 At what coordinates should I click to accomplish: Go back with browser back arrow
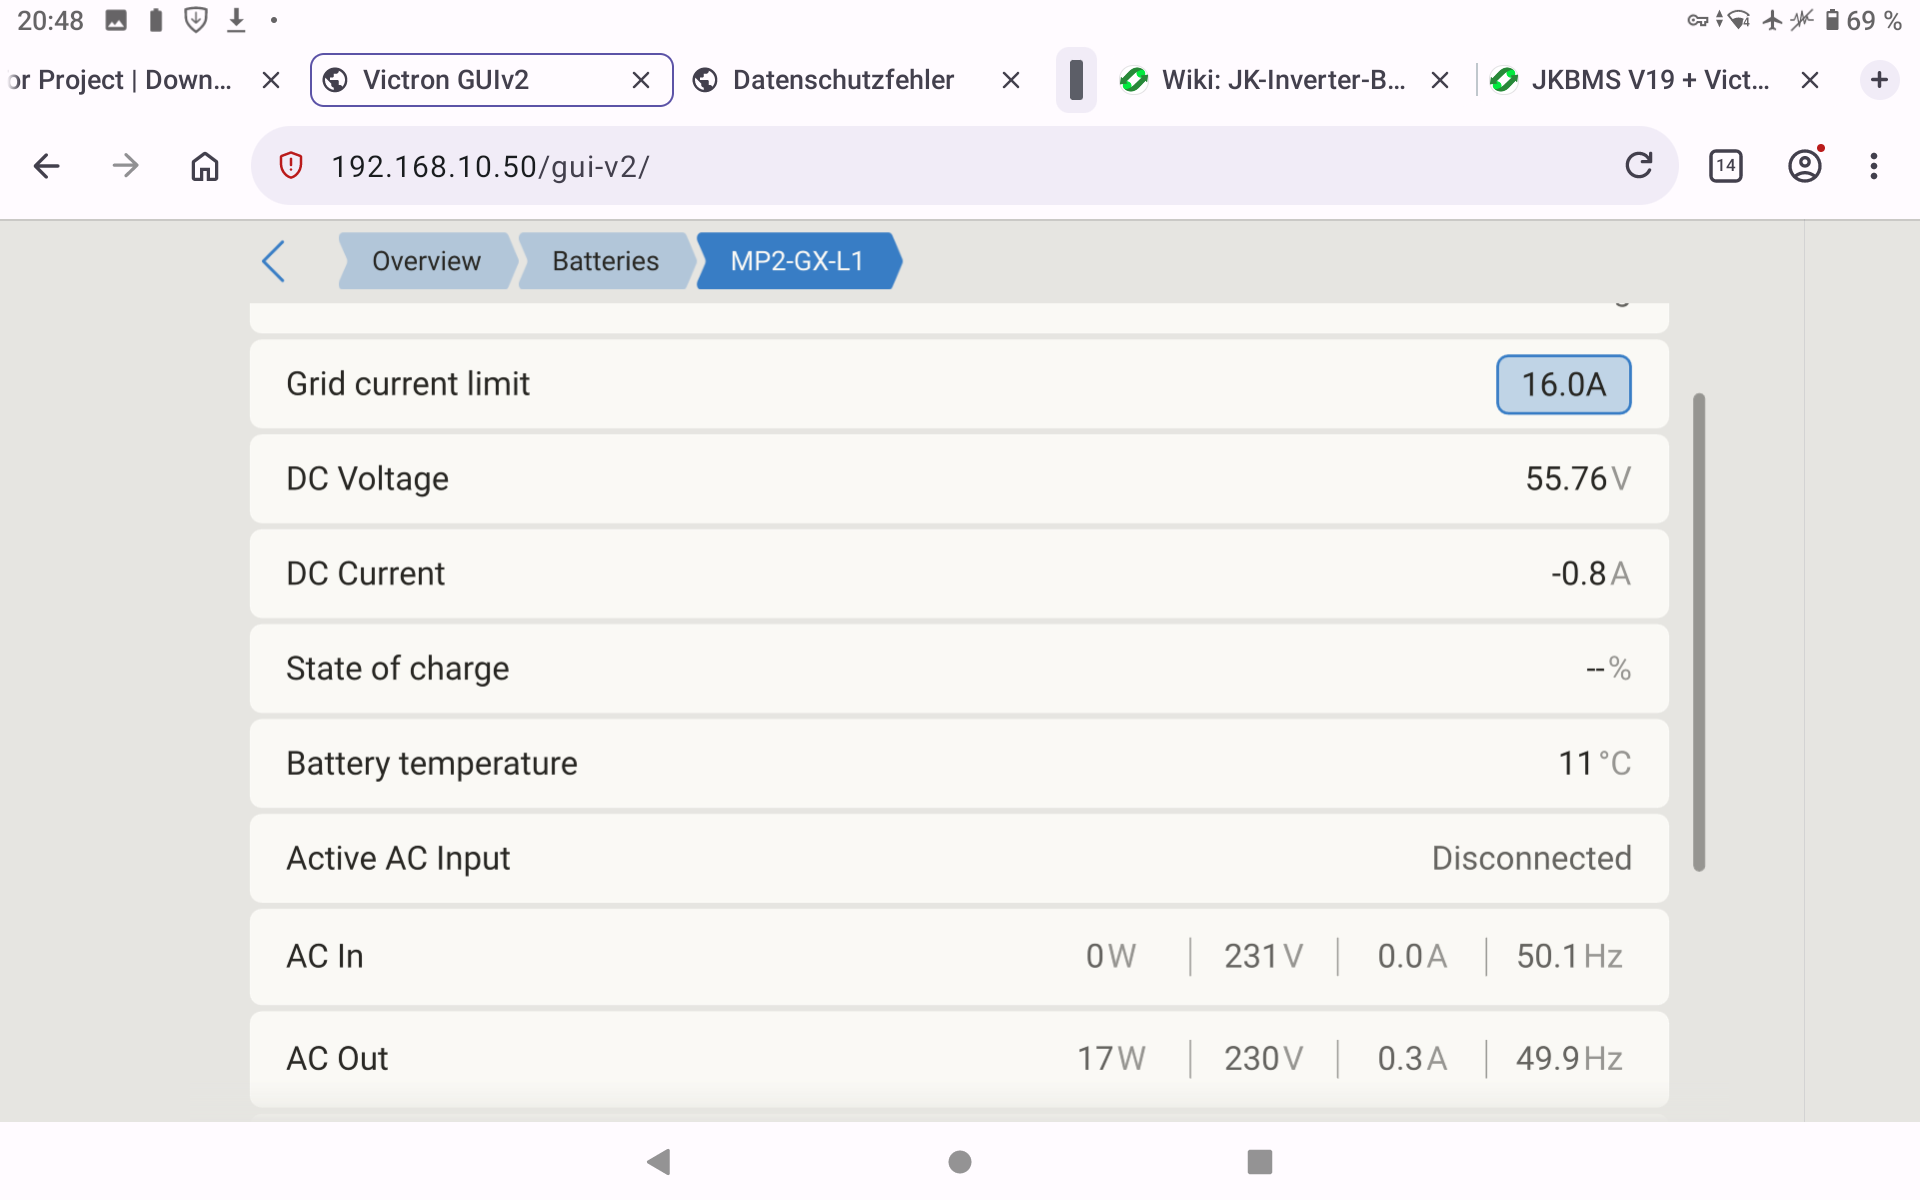pyautogui.click(x=47, y=166)
